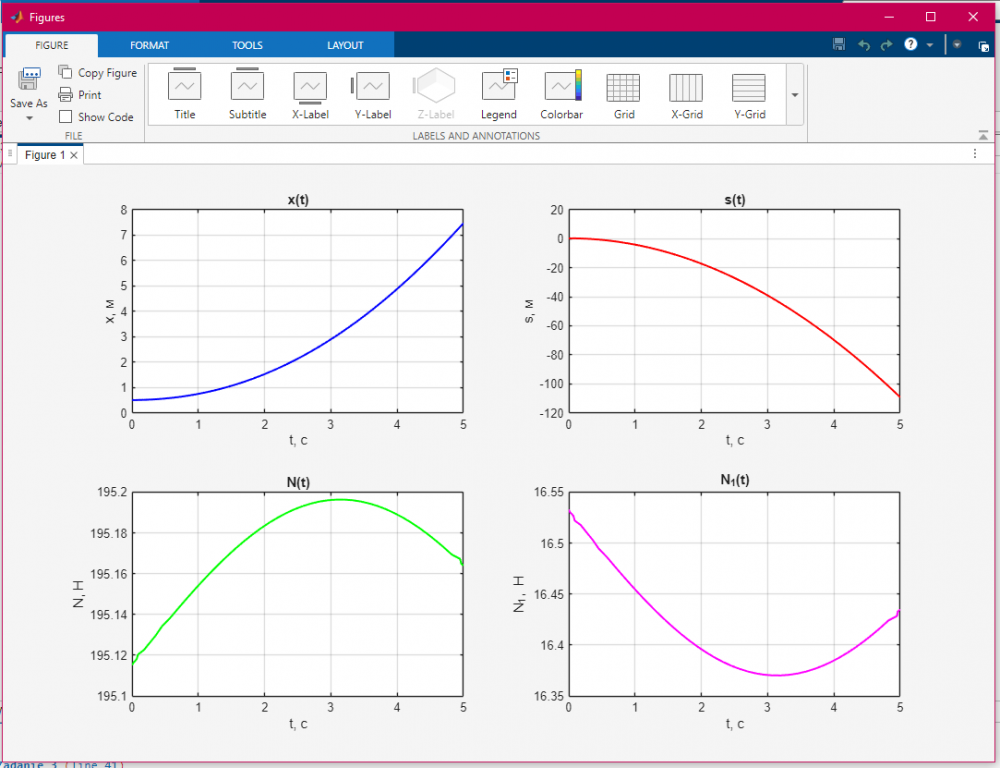
Task: Close the Figure 1 document tab
Action: point(74,155)
